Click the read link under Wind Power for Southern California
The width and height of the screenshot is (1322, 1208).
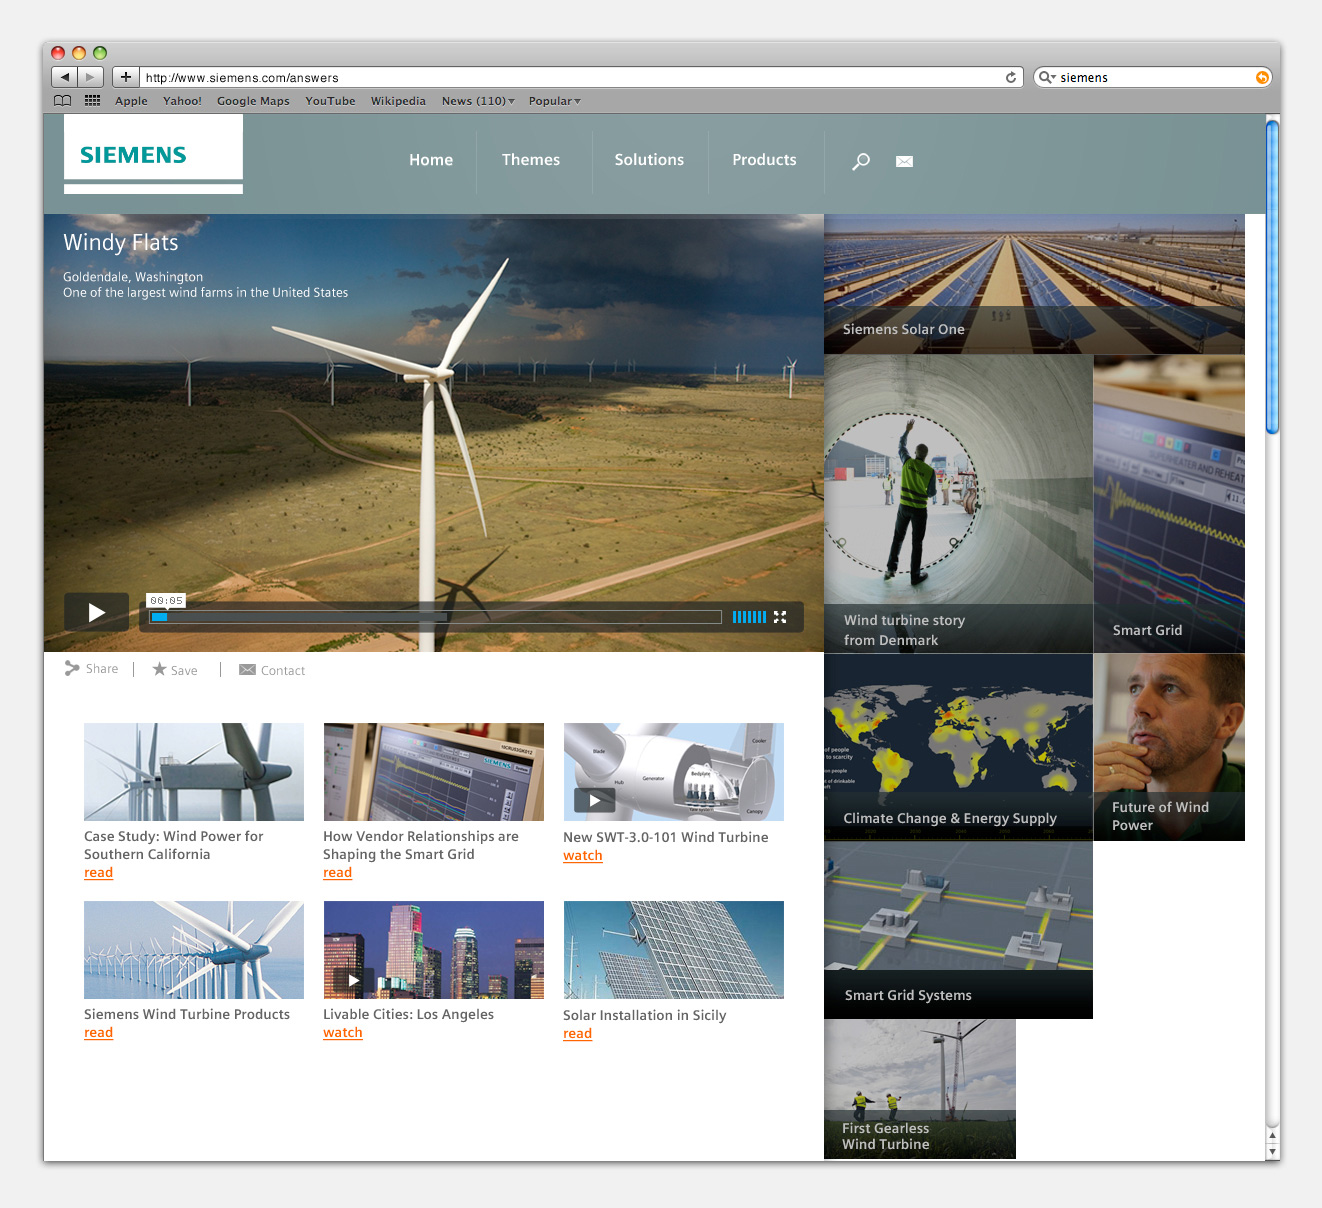[x=98, y=873]
